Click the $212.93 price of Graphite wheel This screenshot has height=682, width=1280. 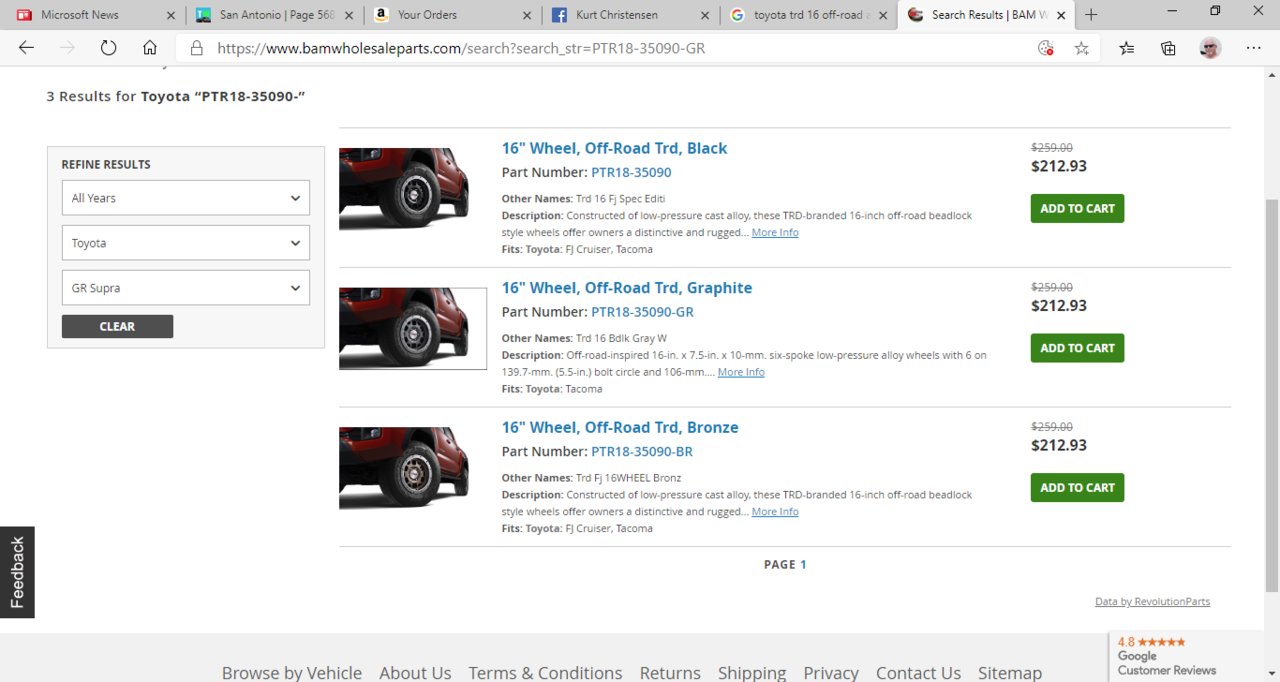click(x=1059, y=306)
